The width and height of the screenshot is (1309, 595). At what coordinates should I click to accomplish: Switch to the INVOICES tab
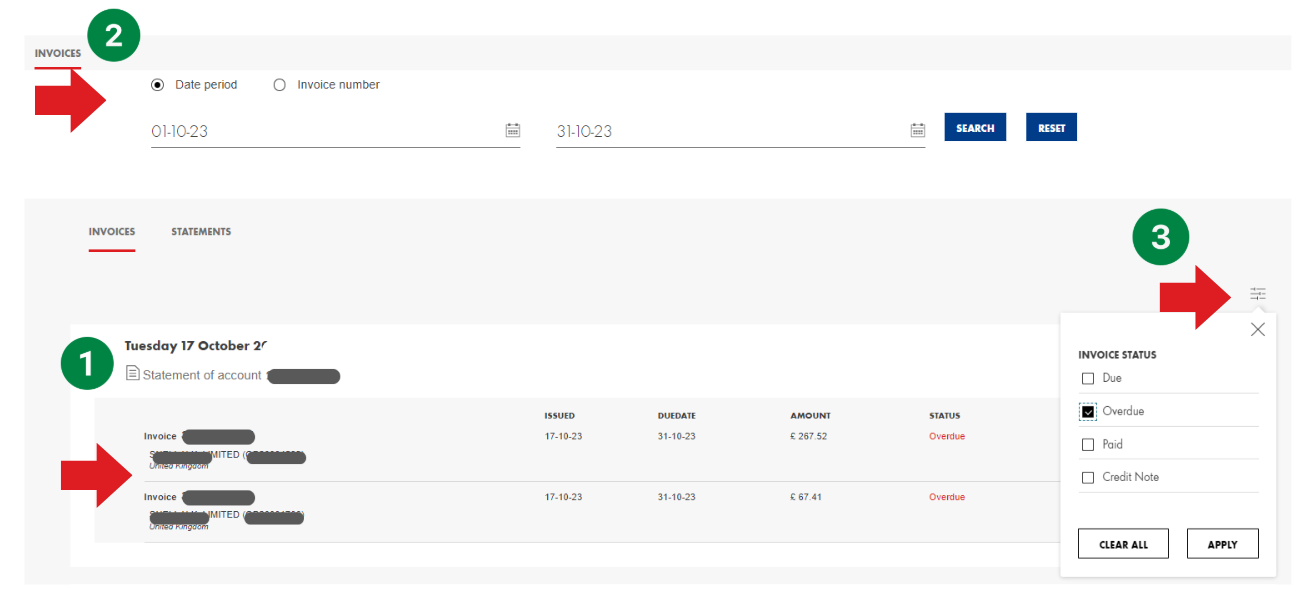tap(111, 232)
